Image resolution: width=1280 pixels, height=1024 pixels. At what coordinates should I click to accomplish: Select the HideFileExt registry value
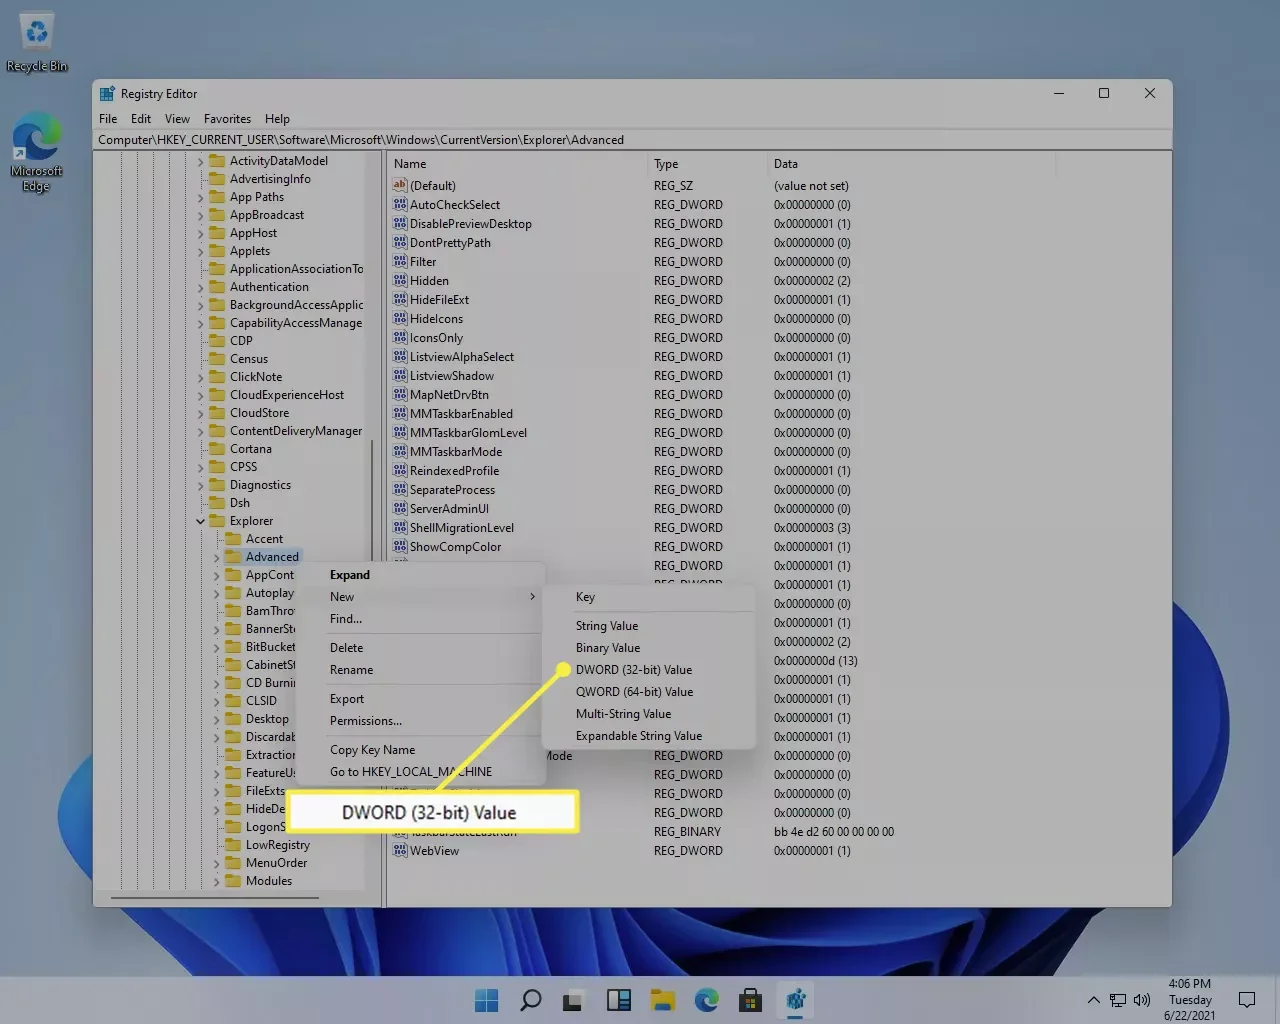439,300
